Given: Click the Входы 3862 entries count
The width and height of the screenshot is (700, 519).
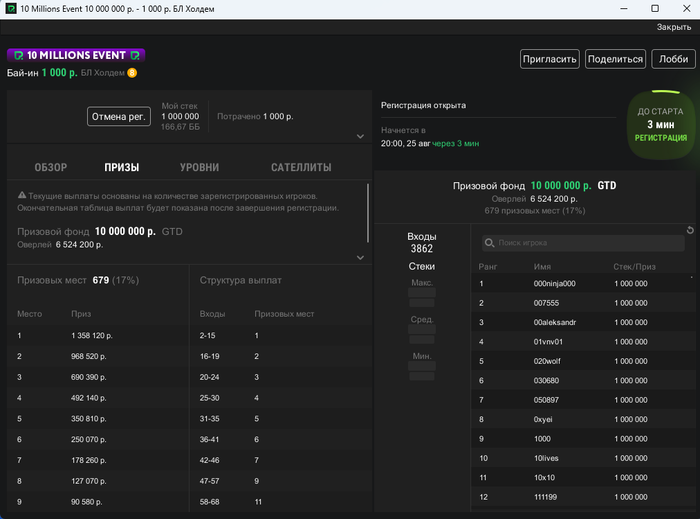Looking at the screenshot, I should [422, 243].
